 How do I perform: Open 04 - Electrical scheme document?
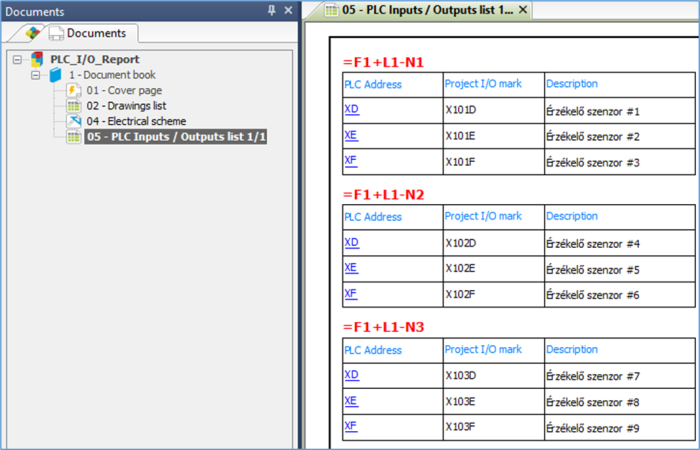coord(136,121)
